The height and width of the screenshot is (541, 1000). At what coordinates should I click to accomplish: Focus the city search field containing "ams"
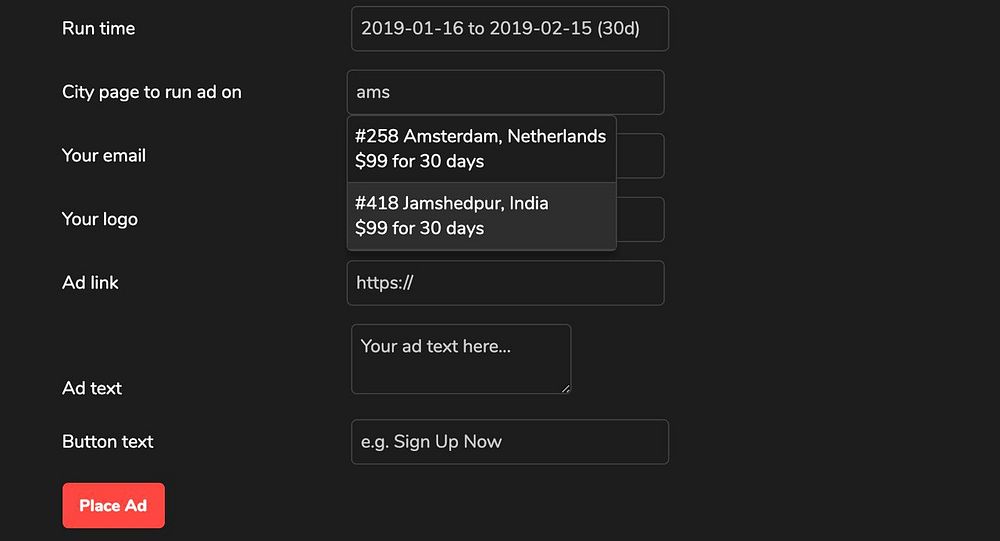point(505,92)
